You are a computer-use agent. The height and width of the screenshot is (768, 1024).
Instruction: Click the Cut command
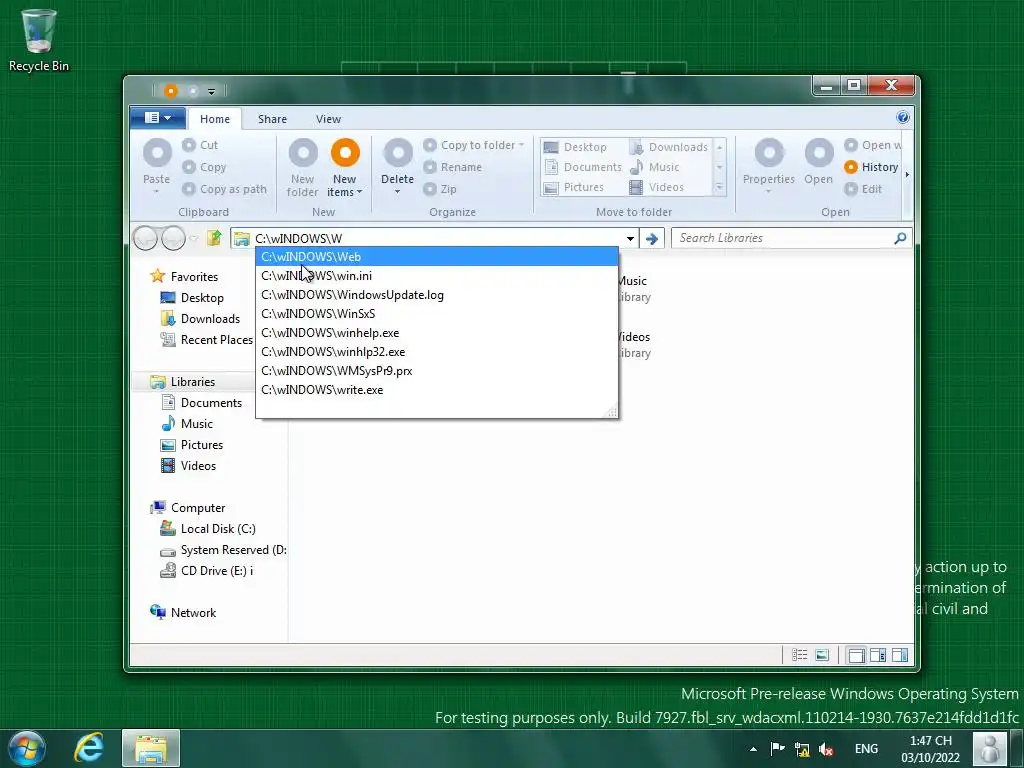click(x=200, y=145)
